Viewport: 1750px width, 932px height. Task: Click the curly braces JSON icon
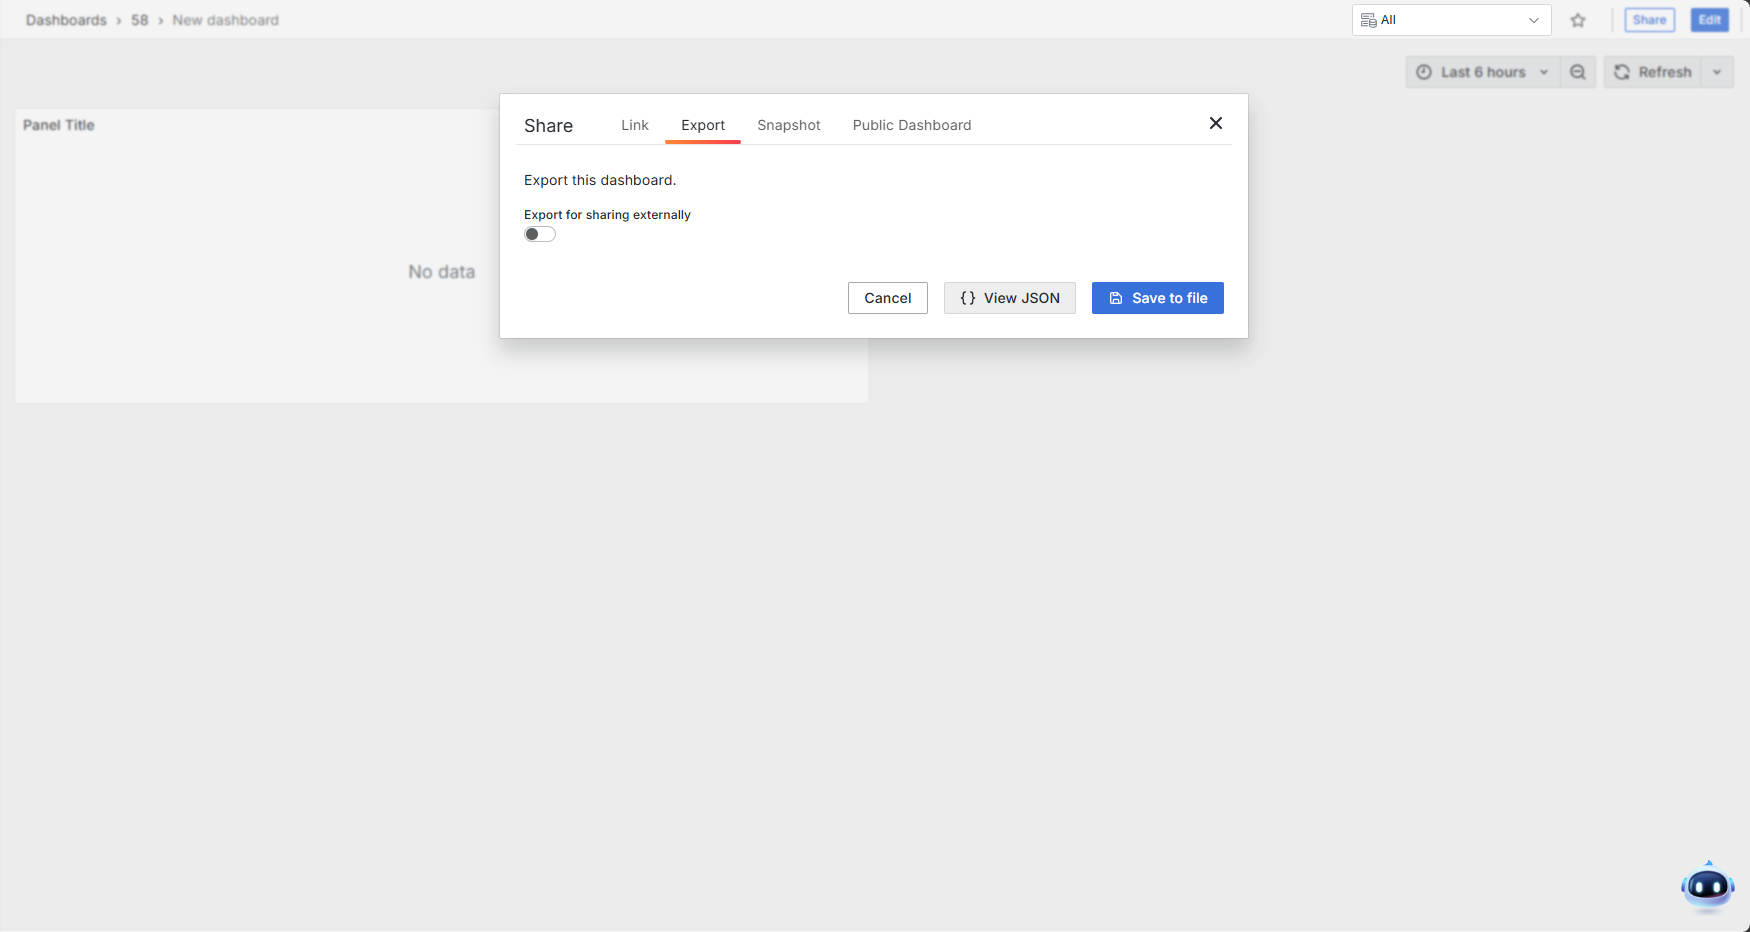(x=967, y=298)
